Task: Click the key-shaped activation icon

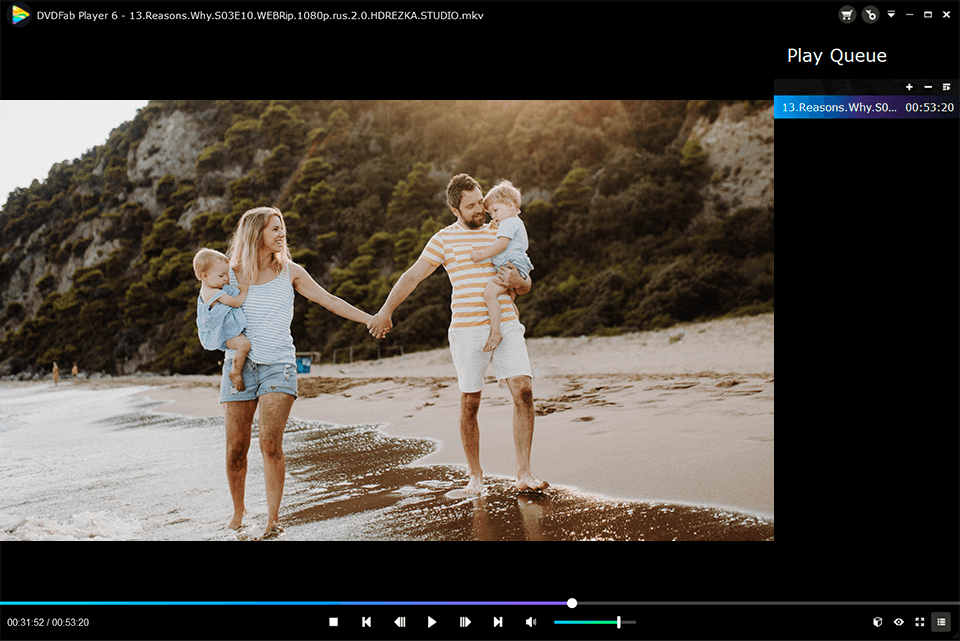Action: [x=870, y=15]
